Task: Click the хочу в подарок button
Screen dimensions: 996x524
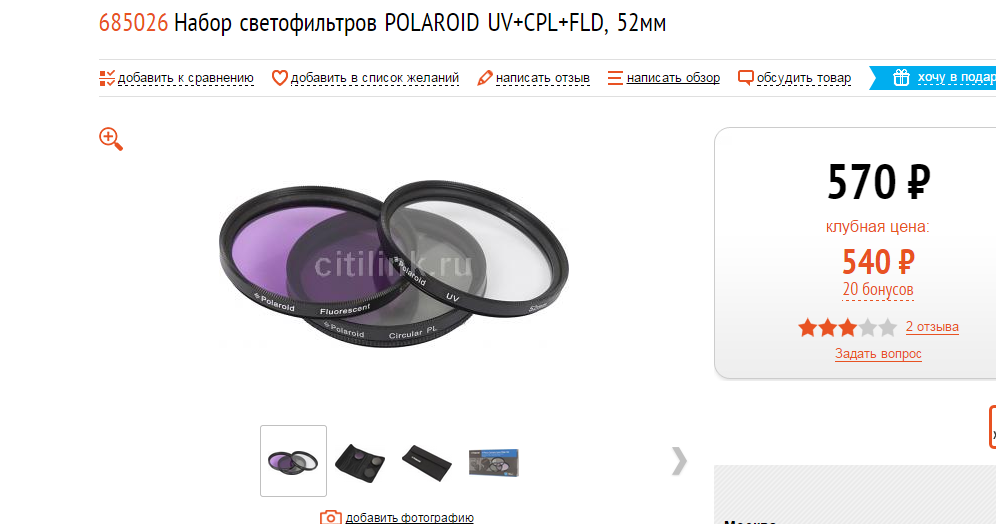Action: coord(932,77)
